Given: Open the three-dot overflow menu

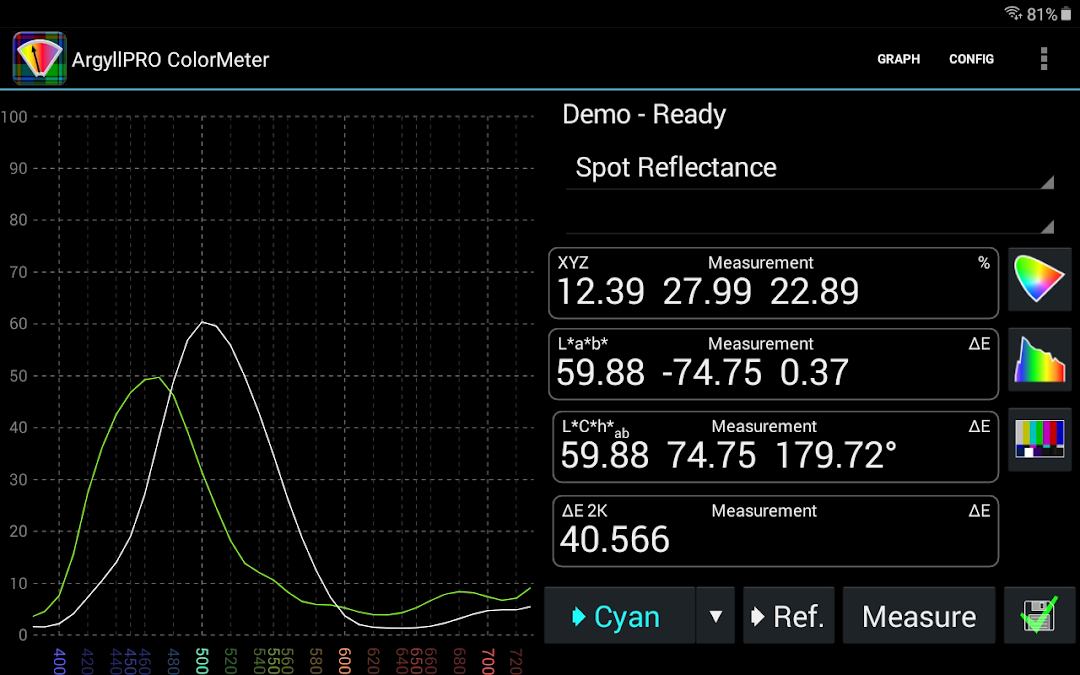Looking at the screenshot, I should coord(1043,59).
